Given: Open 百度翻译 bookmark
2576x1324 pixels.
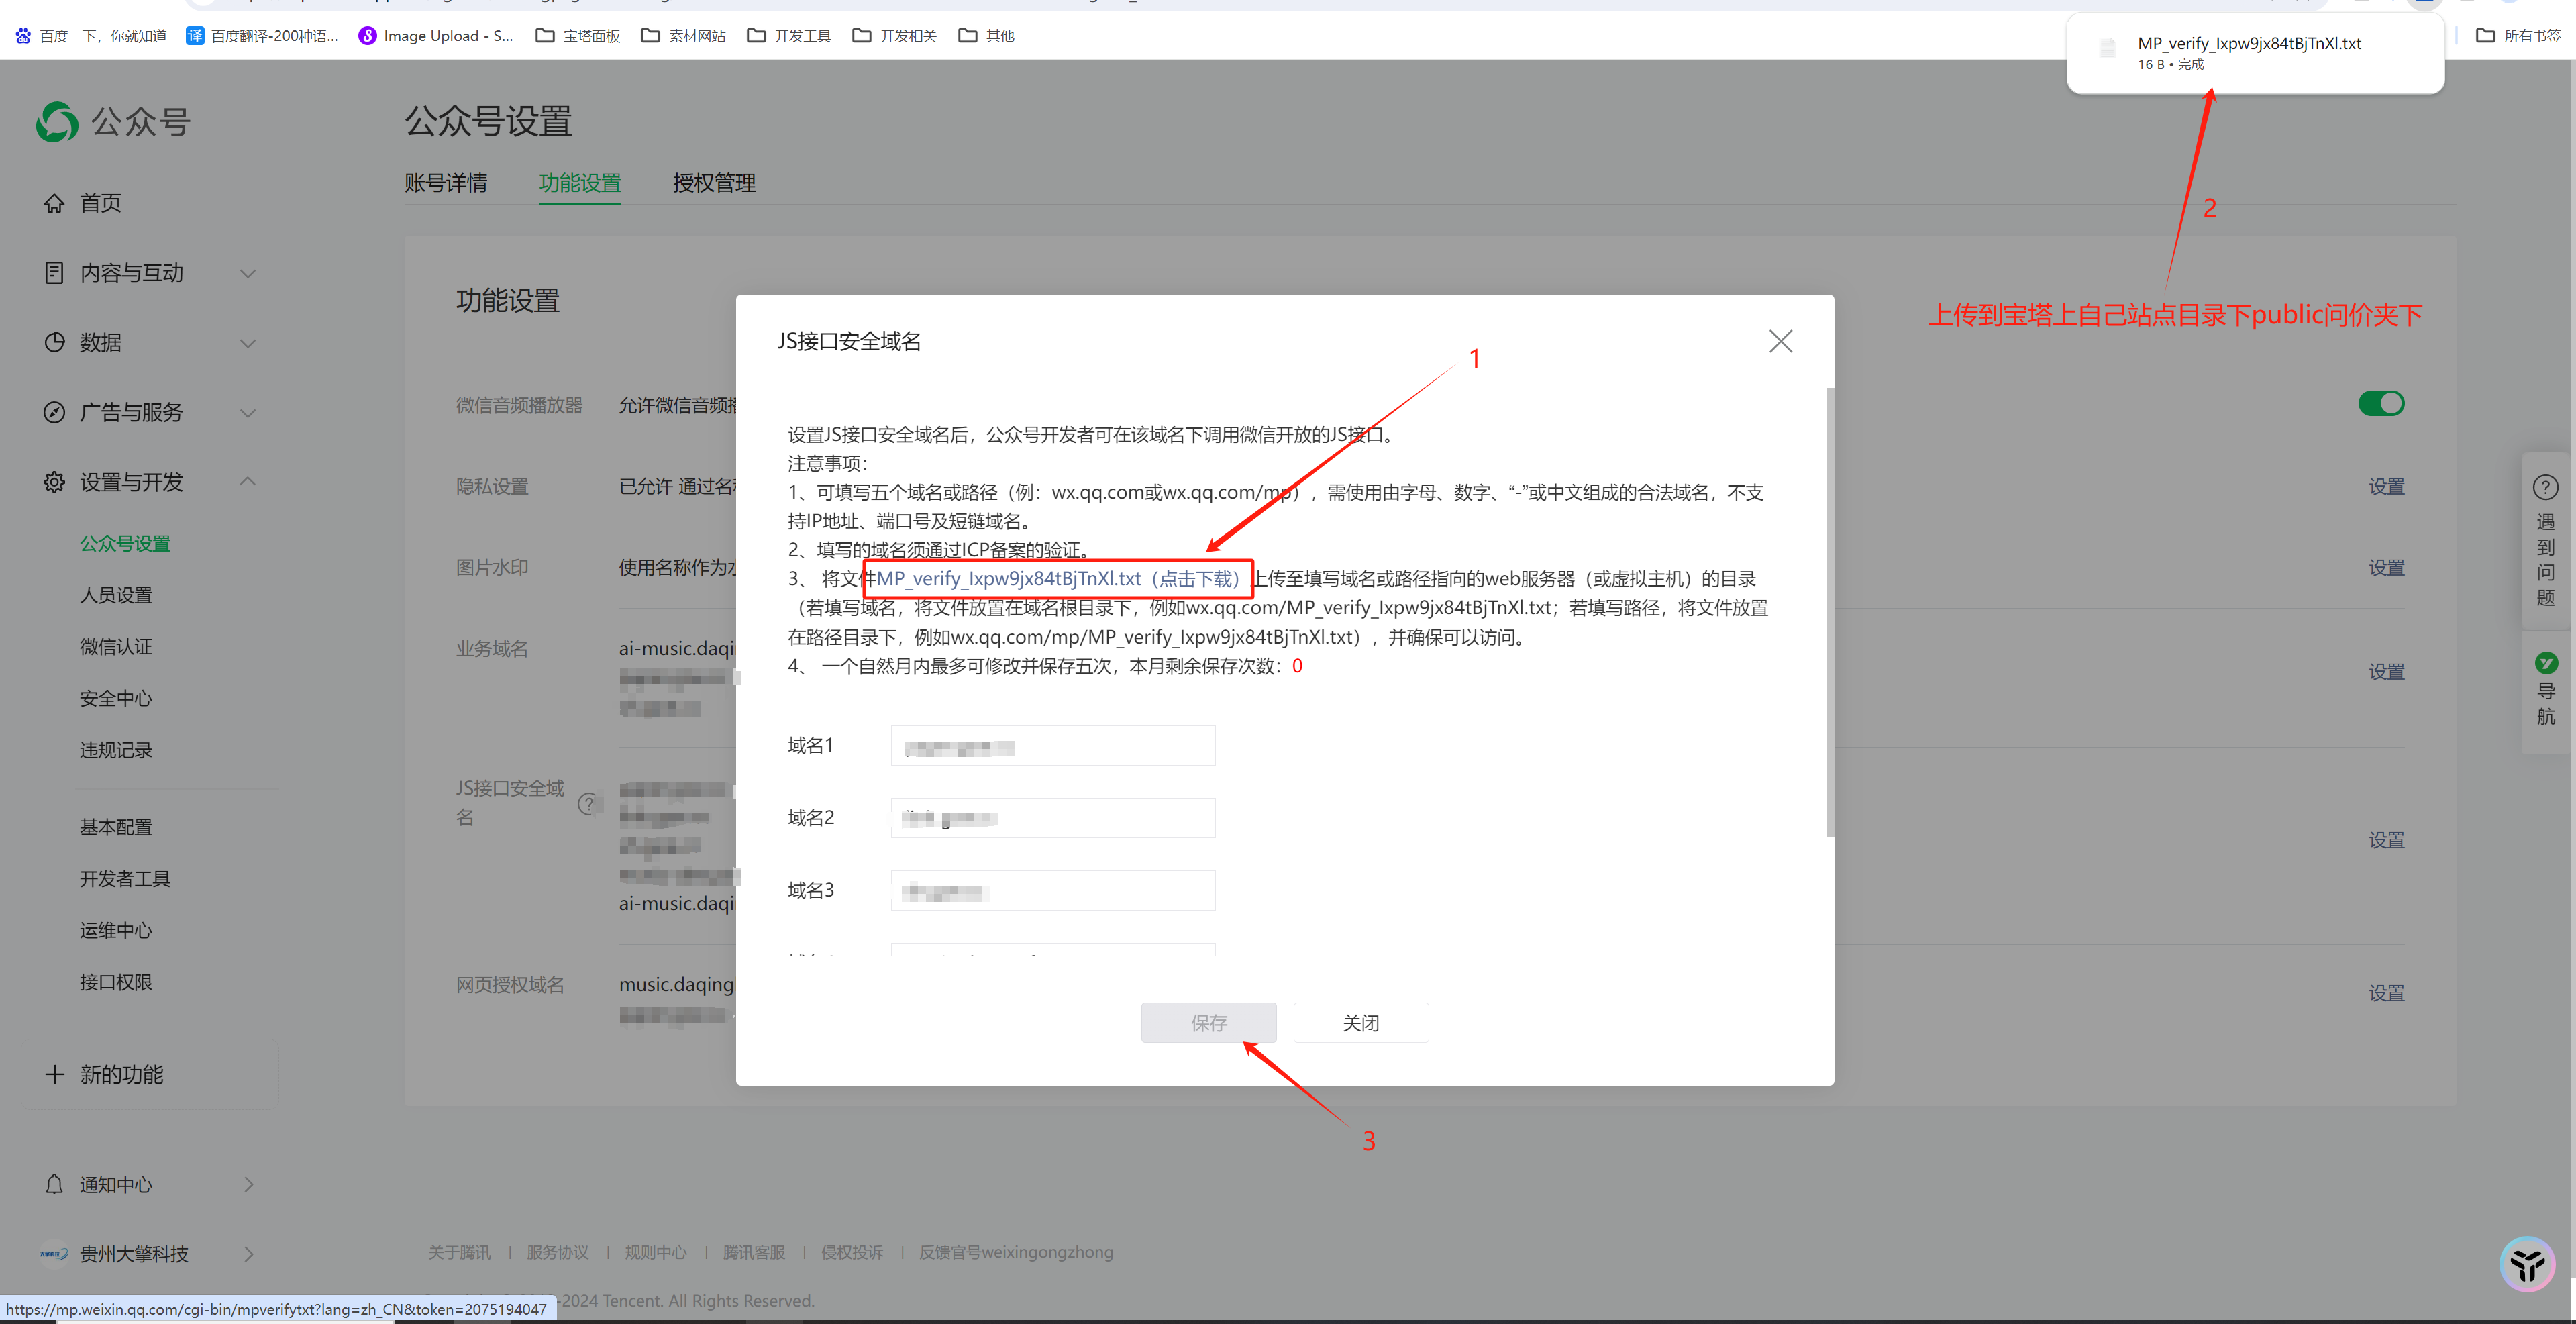Looking at the screenshot, I should tap(262, 36).
